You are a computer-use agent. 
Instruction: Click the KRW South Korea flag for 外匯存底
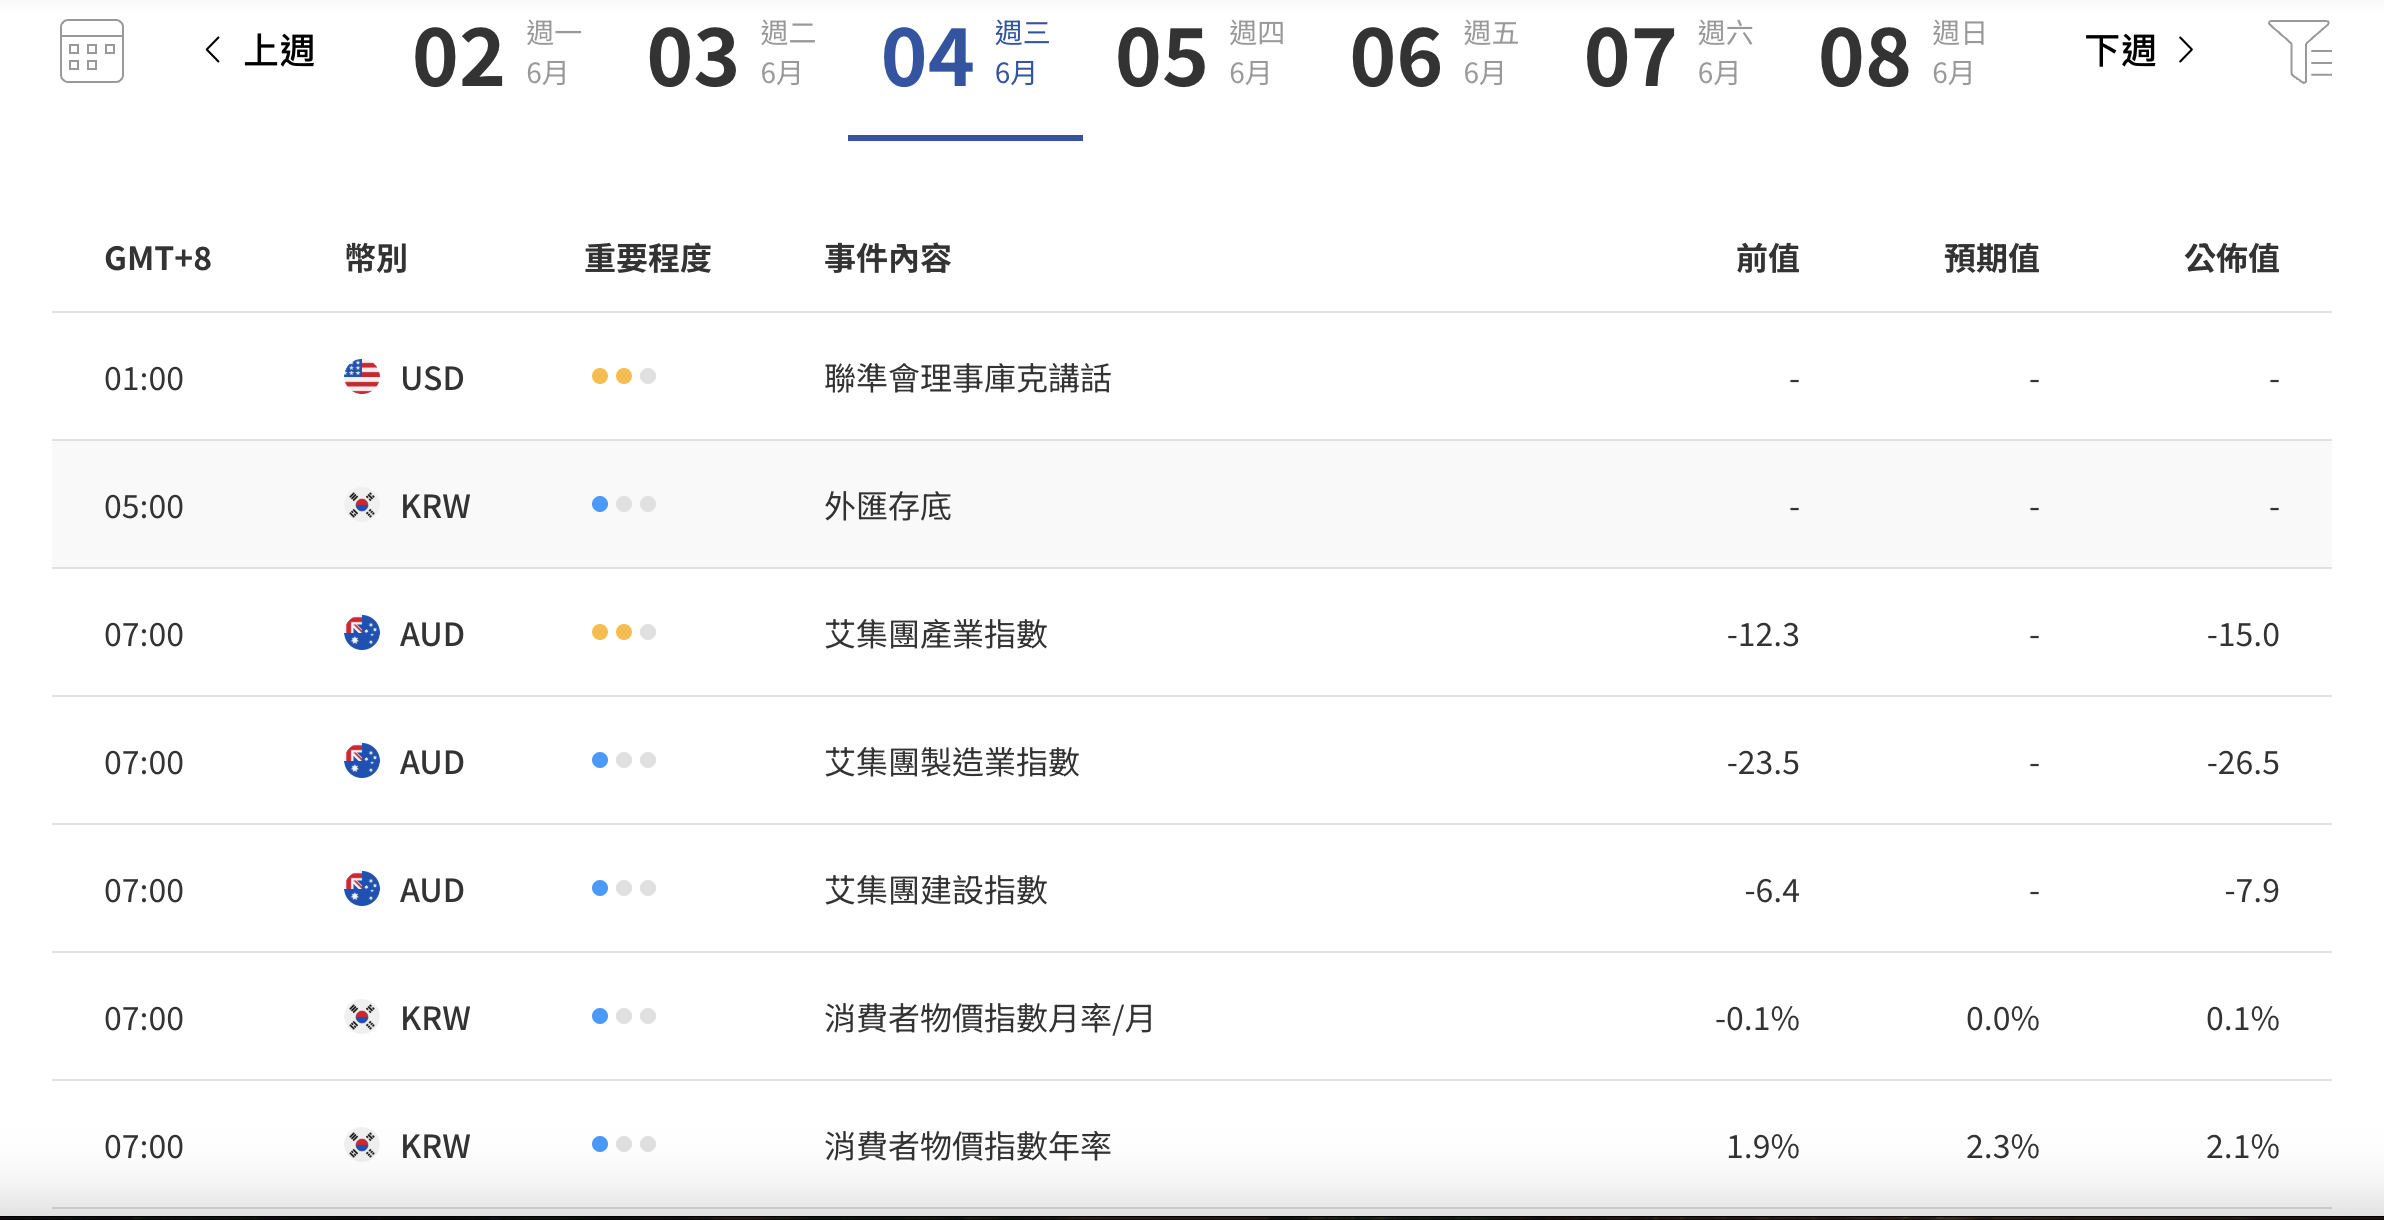click(361, 505)
